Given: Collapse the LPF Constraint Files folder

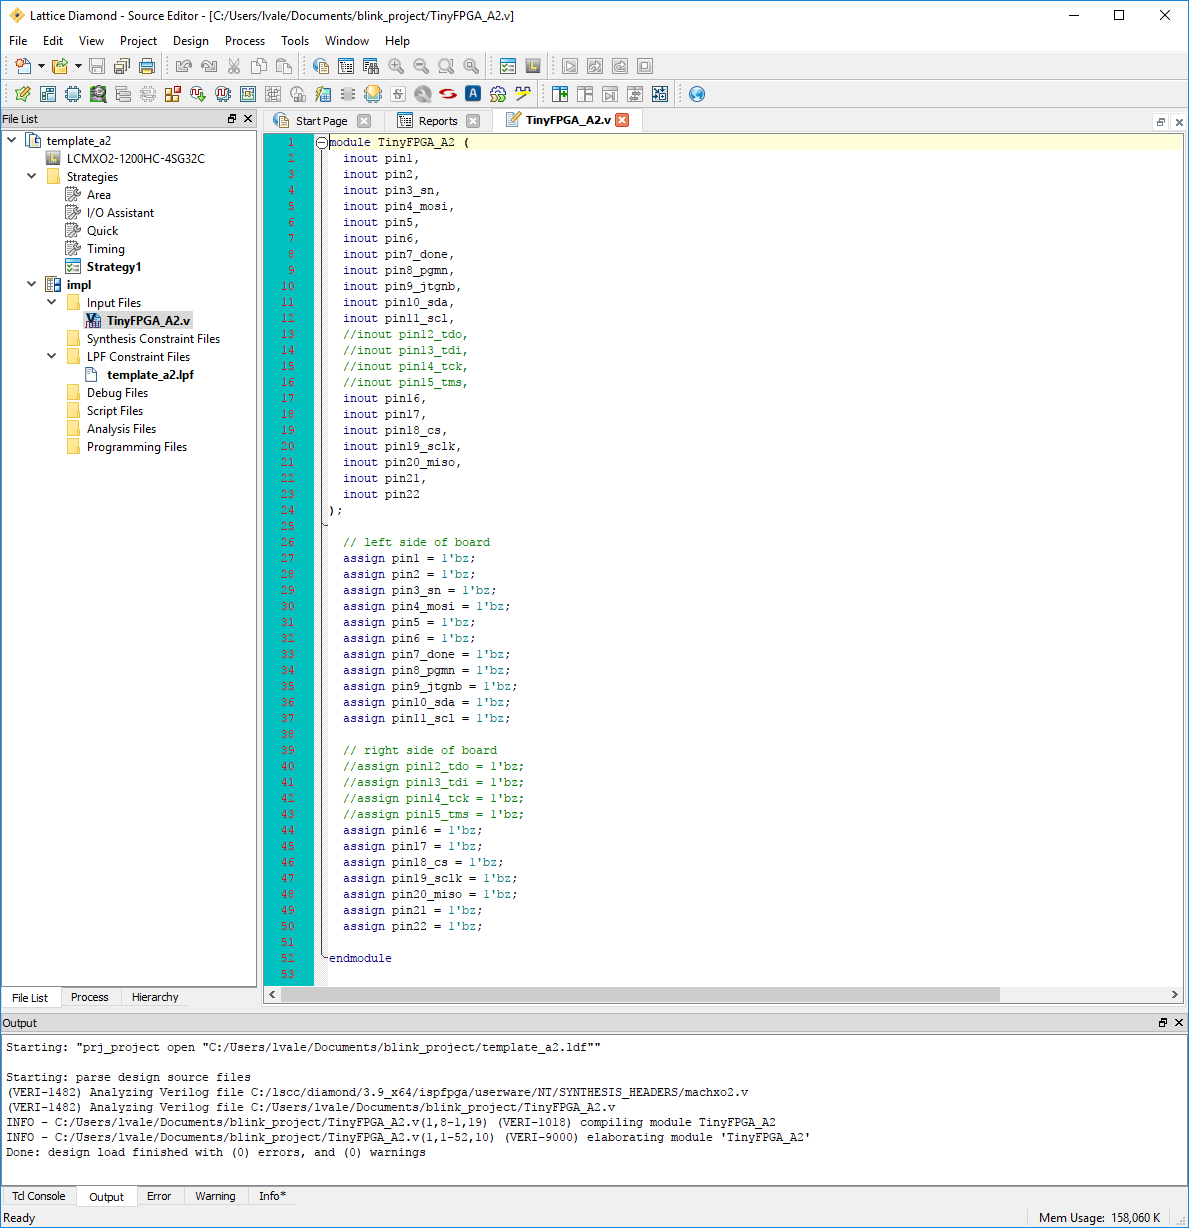Looking at the screenshot, I should coord(52,356).
